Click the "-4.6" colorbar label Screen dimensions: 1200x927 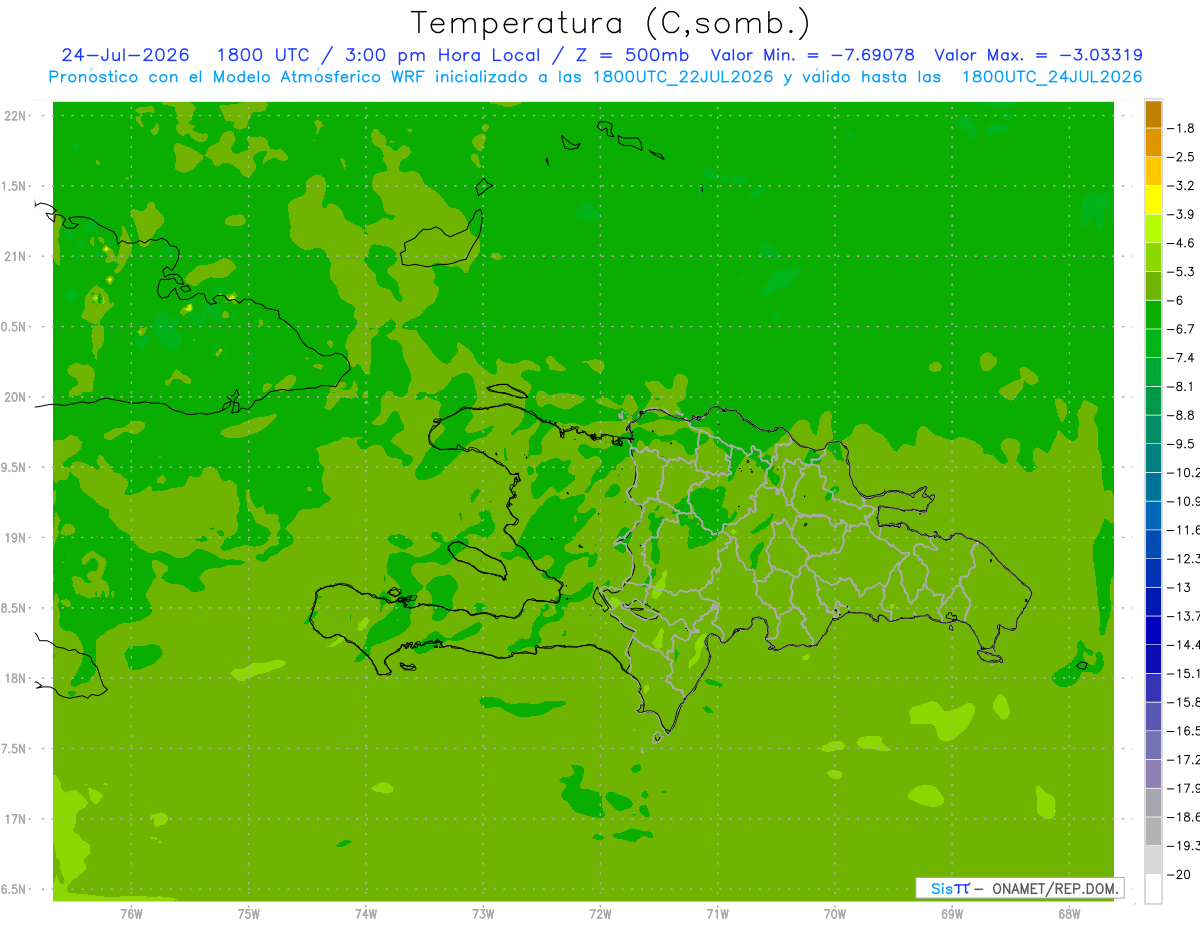click(x=1182, y=243)
